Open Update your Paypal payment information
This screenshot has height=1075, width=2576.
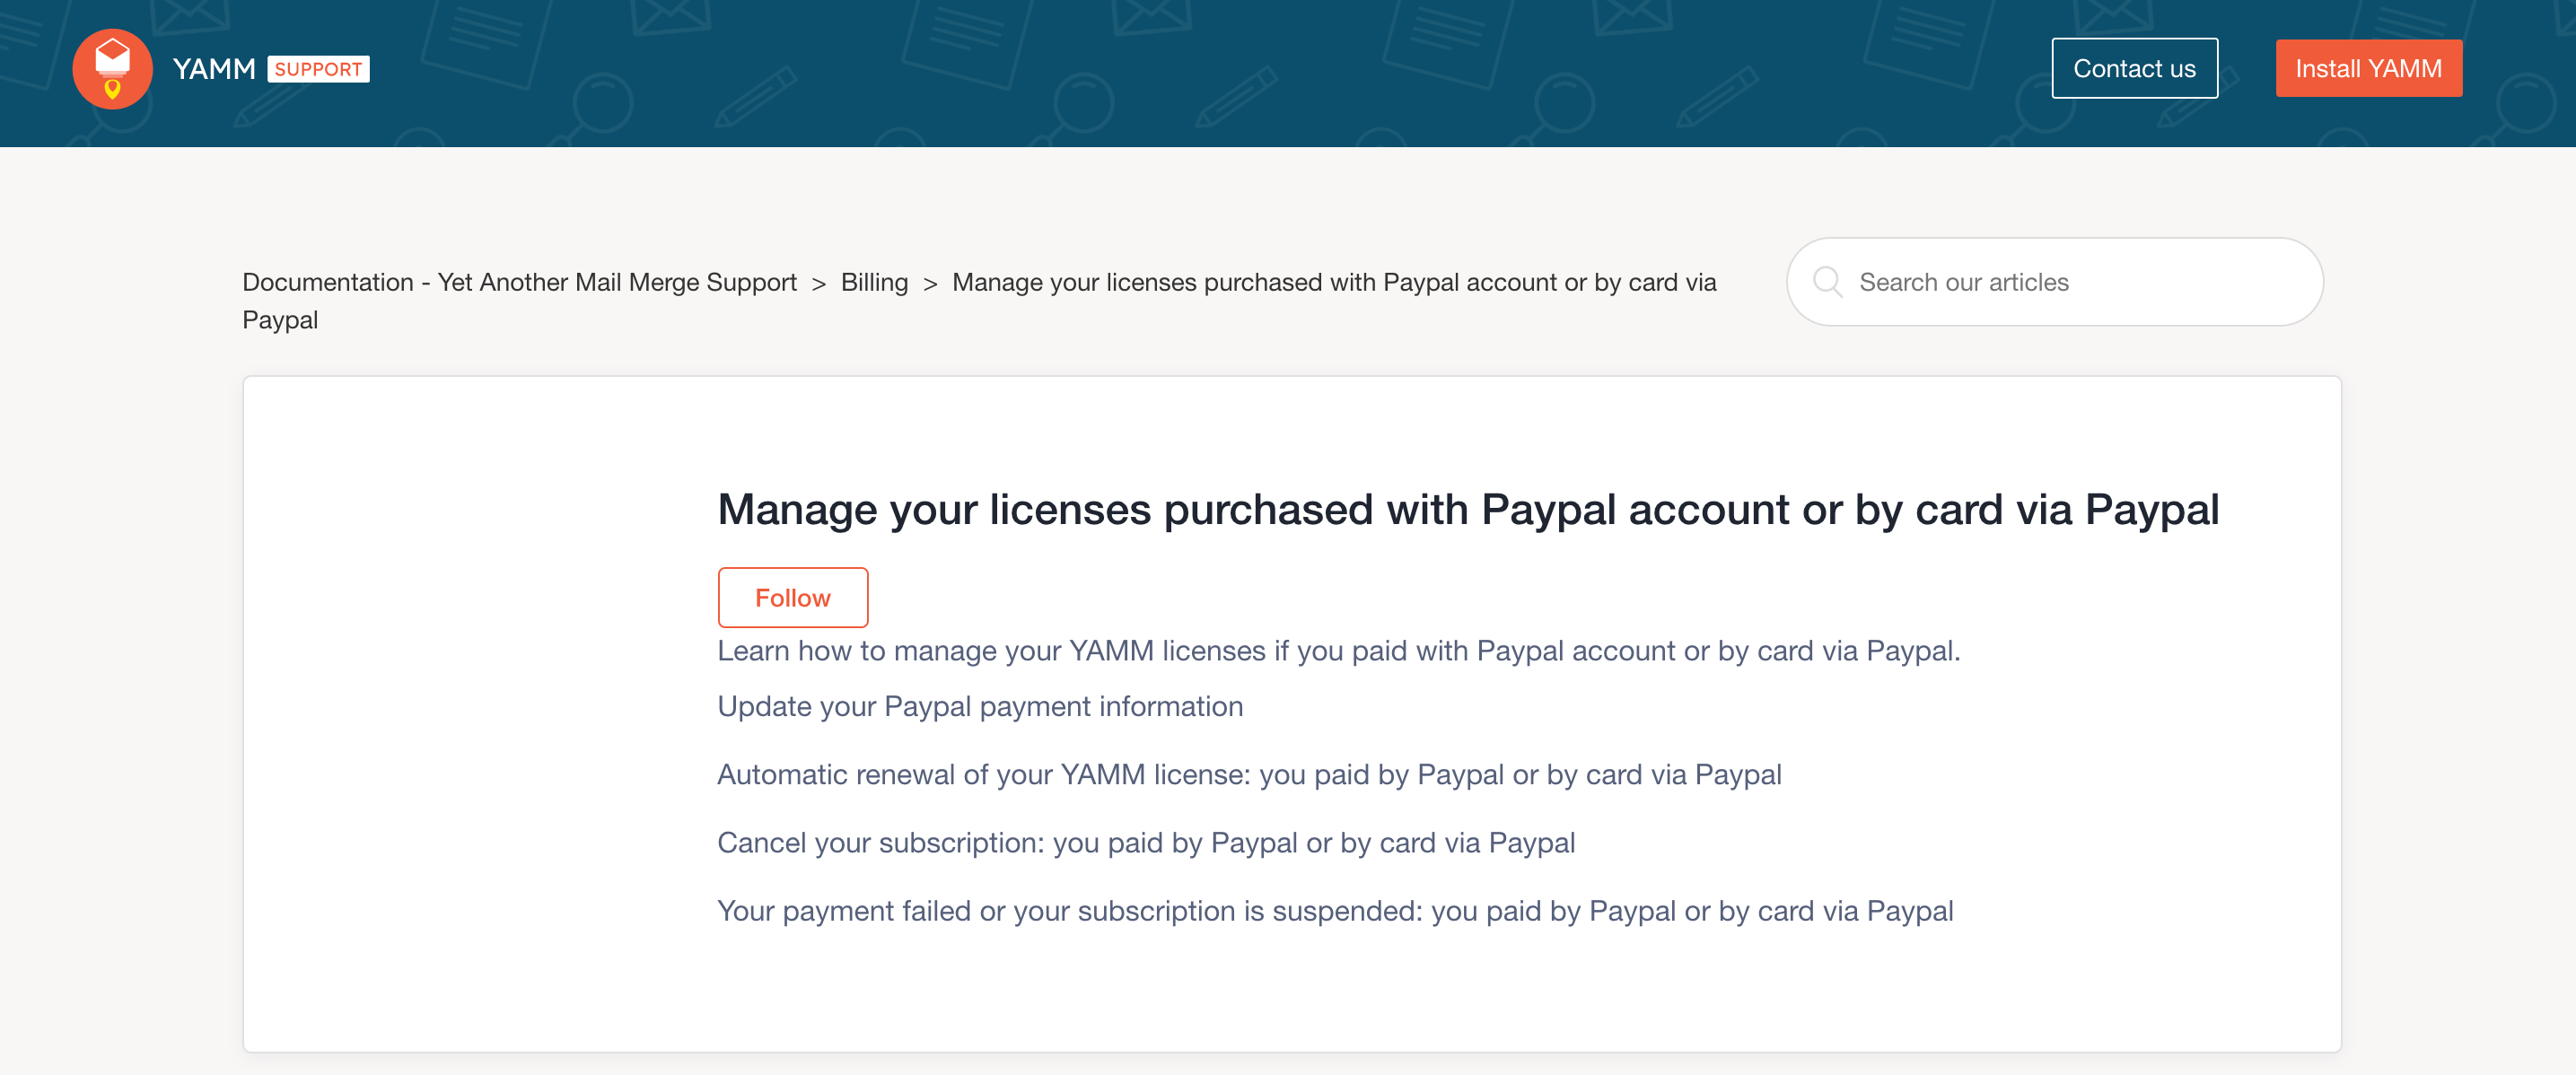(980, 707)
